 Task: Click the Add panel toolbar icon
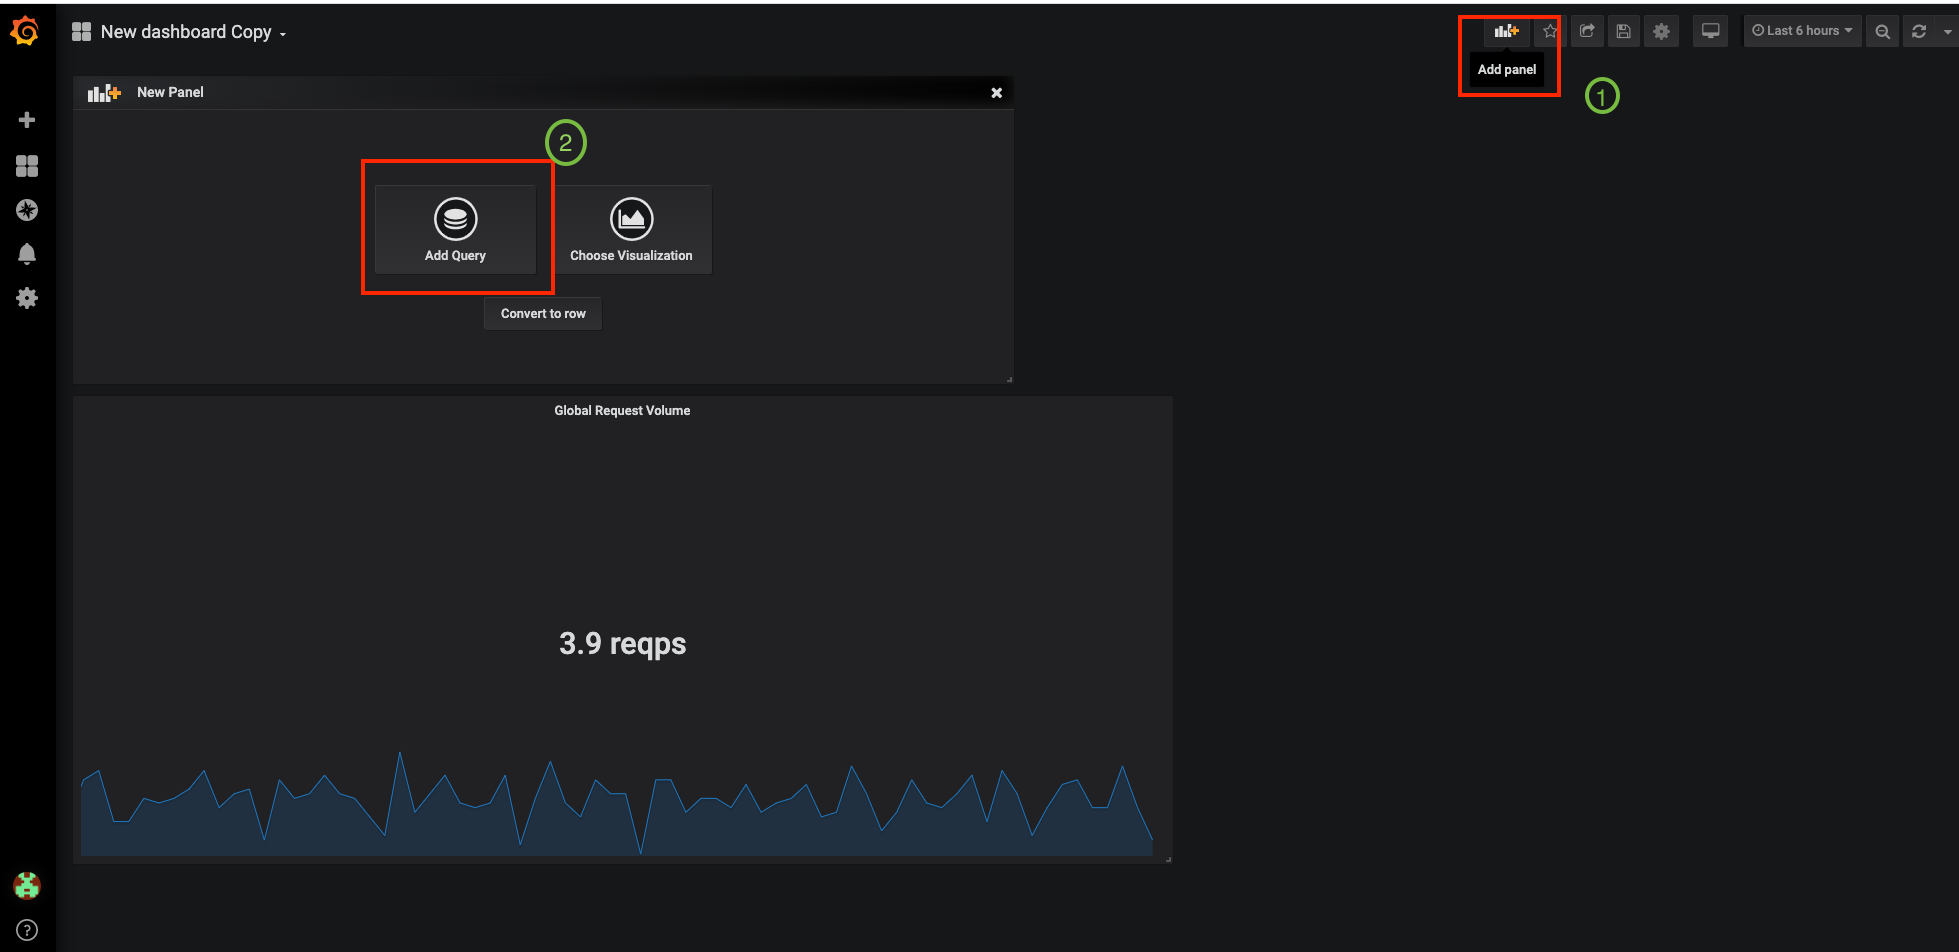[x=1507, y=31]
